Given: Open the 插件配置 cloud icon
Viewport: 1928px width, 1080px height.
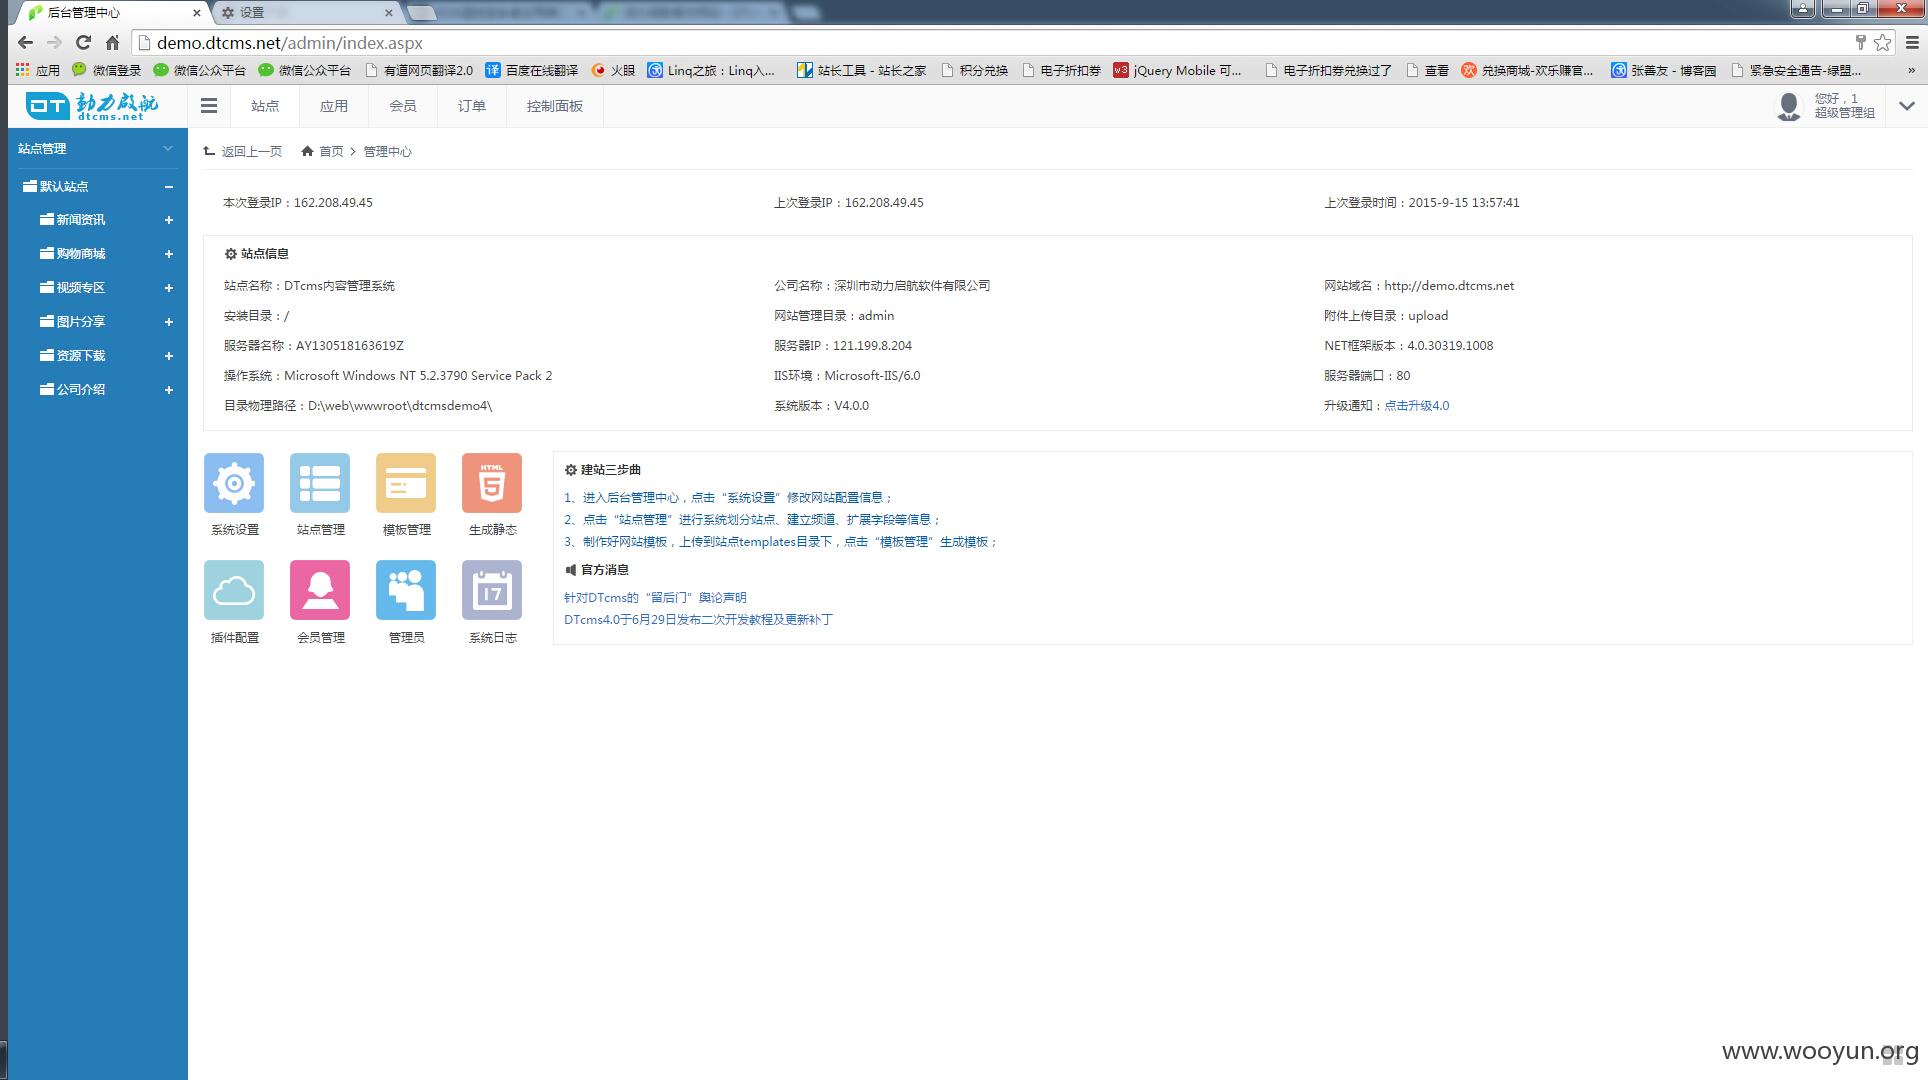Looking at the screenshot, I should pos(234,590).
